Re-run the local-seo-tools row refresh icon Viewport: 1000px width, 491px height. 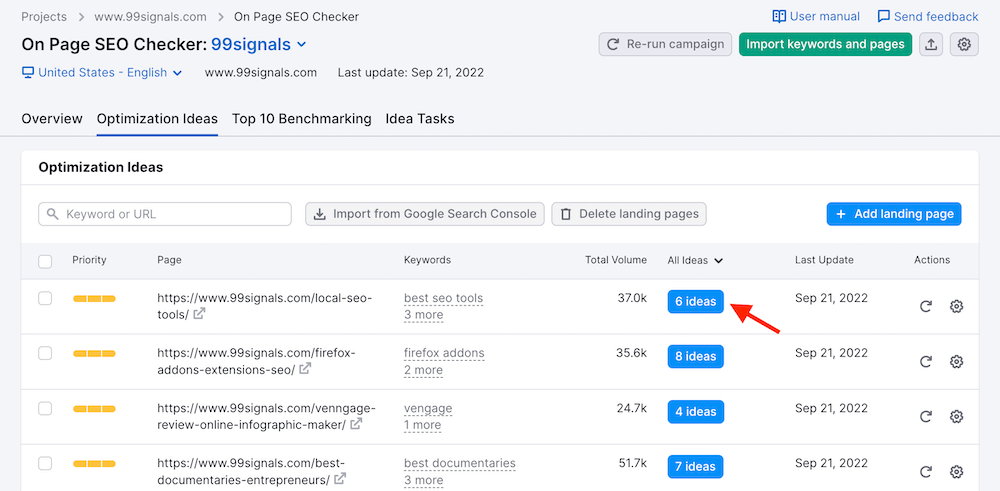pos(926,306)
